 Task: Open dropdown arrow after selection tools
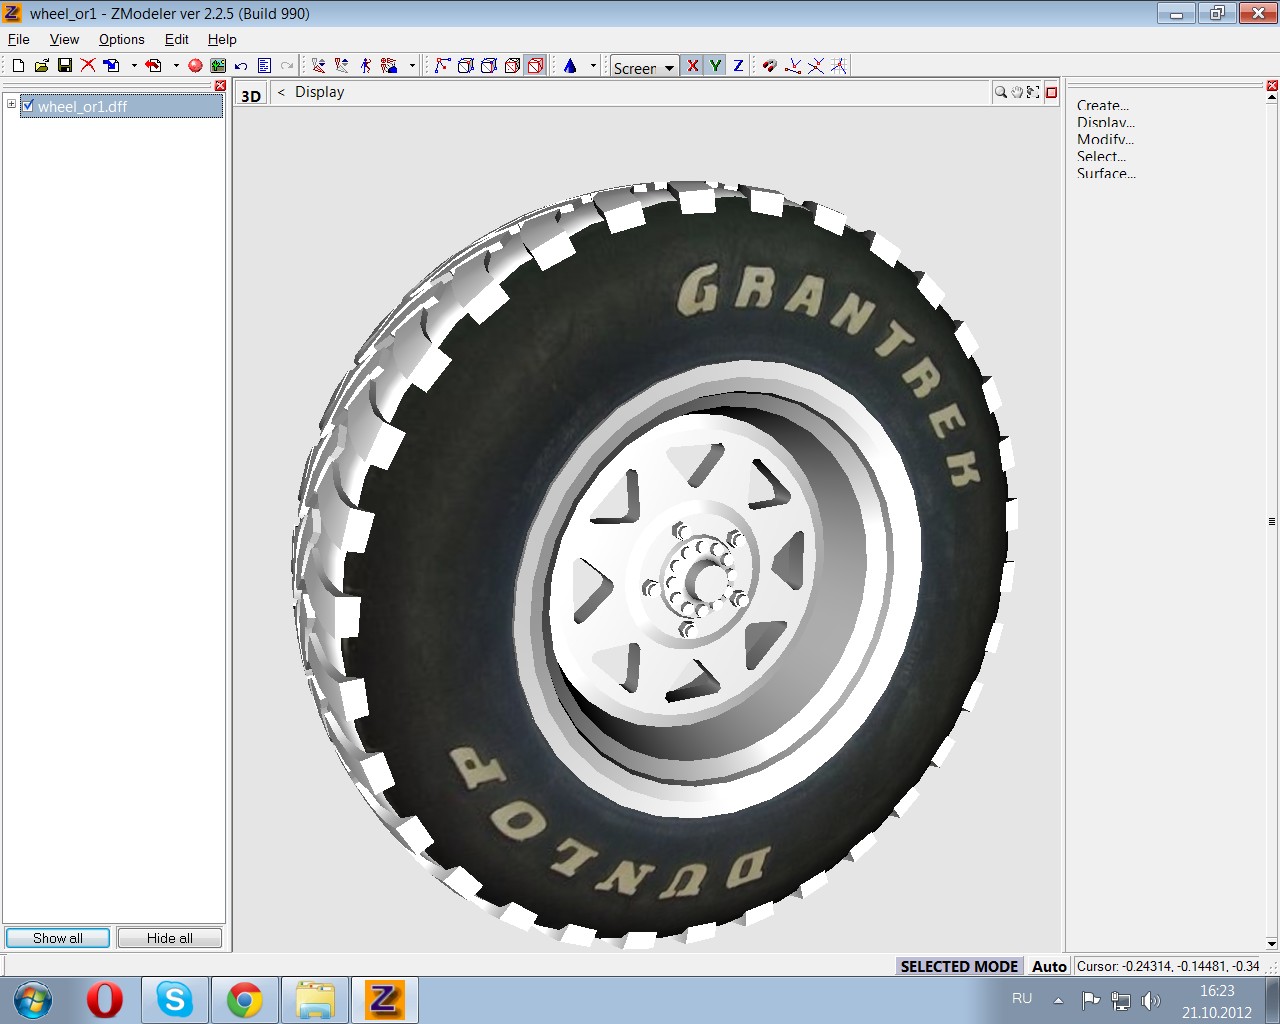pos(412,66)
